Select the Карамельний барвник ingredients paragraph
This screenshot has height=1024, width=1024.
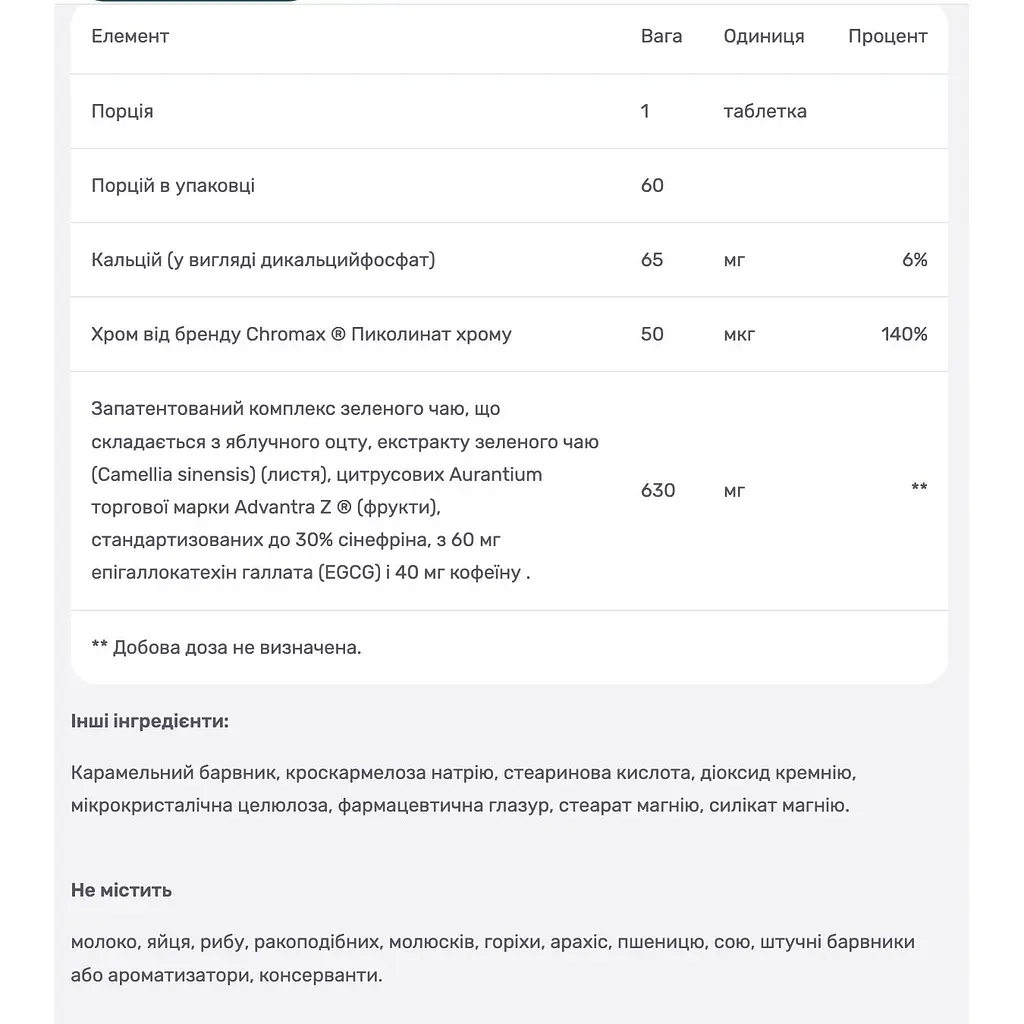[463, 789]
